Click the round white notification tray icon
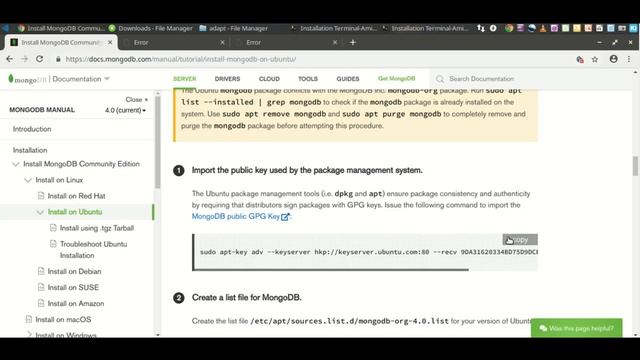The height and width of the screenshot is (360, 640). pyautogui.click(x=493, y=28)
